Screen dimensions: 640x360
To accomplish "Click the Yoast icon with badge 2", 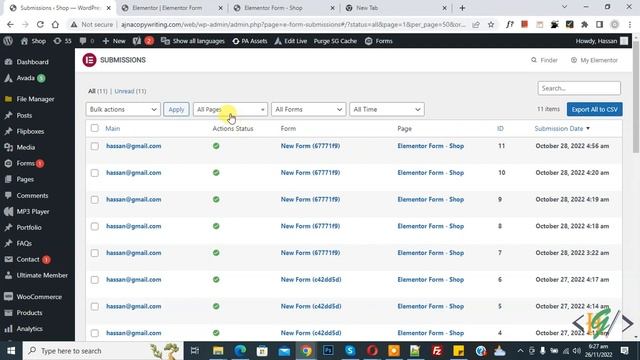I will 142,41.
